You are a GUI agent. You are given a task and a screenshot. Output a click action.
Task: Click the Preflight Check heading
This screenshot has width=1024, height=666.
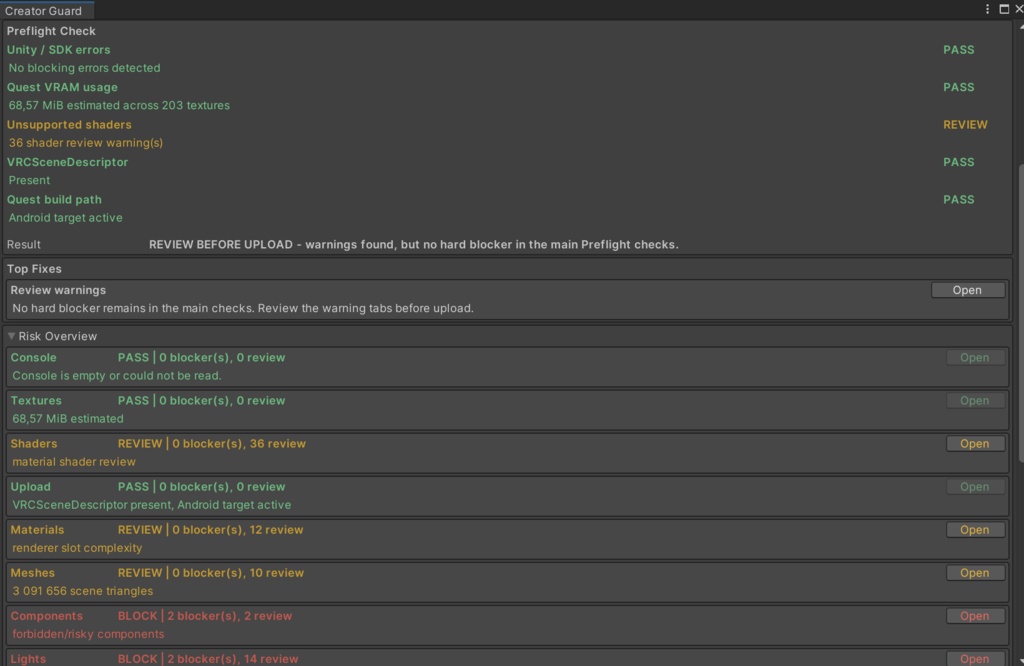point(51,31)
